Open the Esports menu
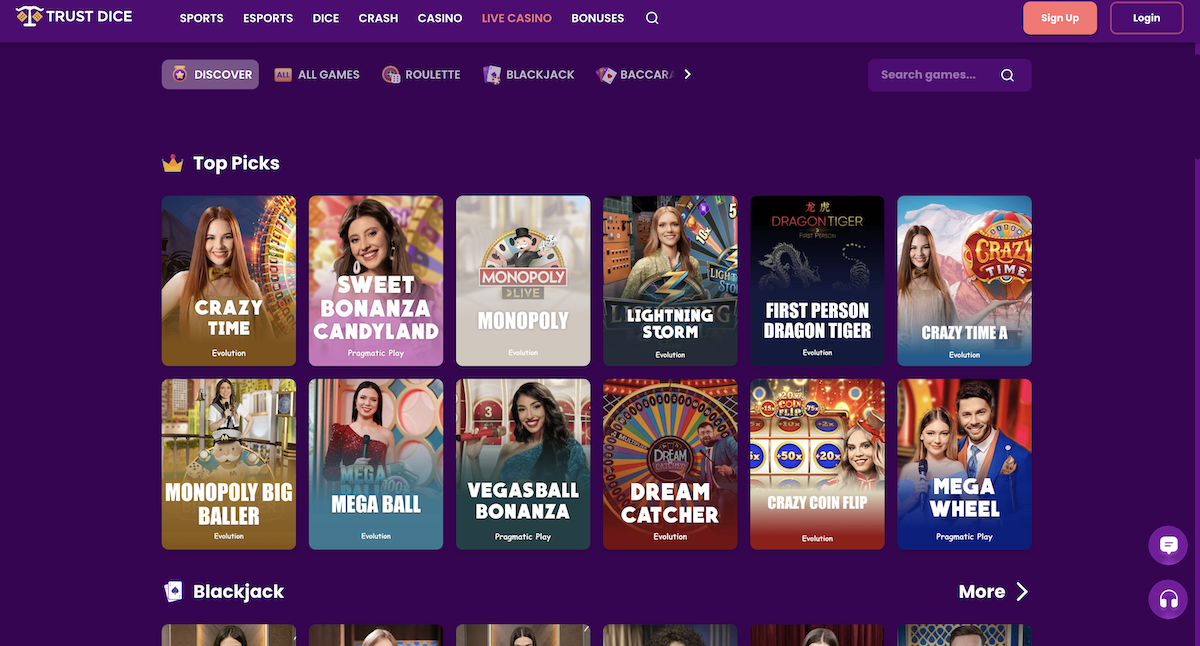The width and height of the screenshot is (1200, 646). point(268,18)
